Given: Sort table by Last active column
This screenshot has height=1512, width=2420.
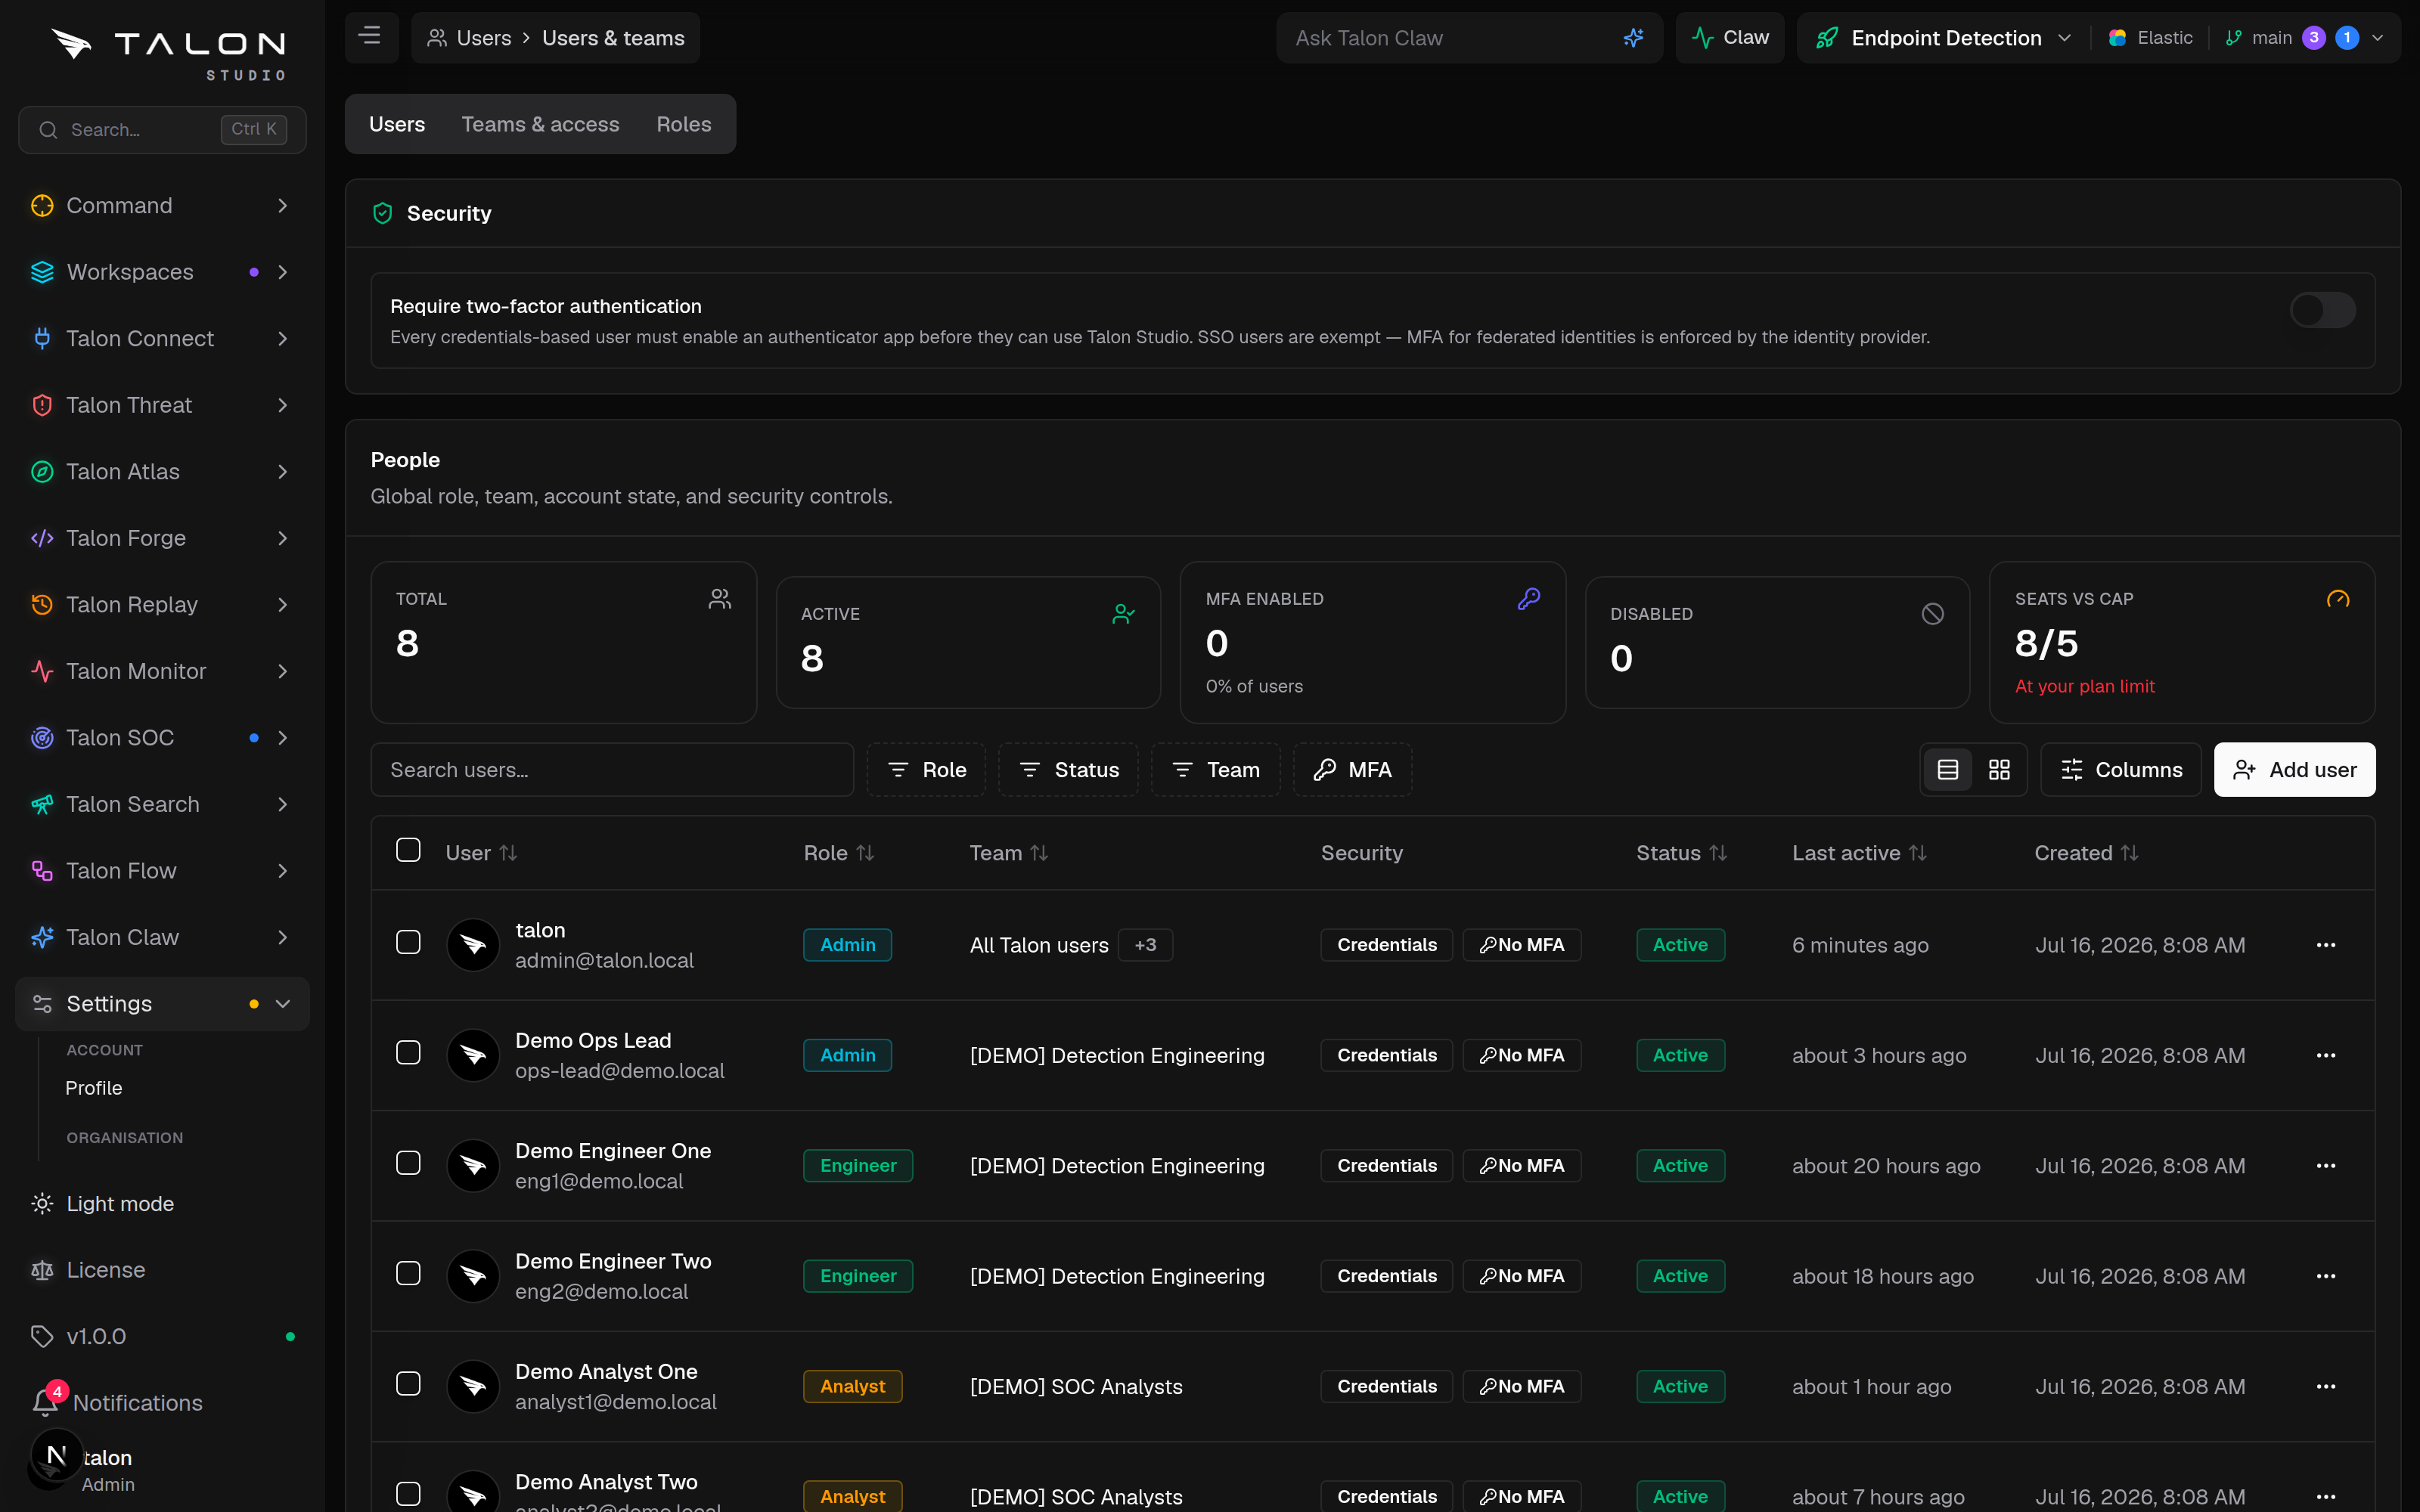Looking at the screenshot, I should 1859,853.
